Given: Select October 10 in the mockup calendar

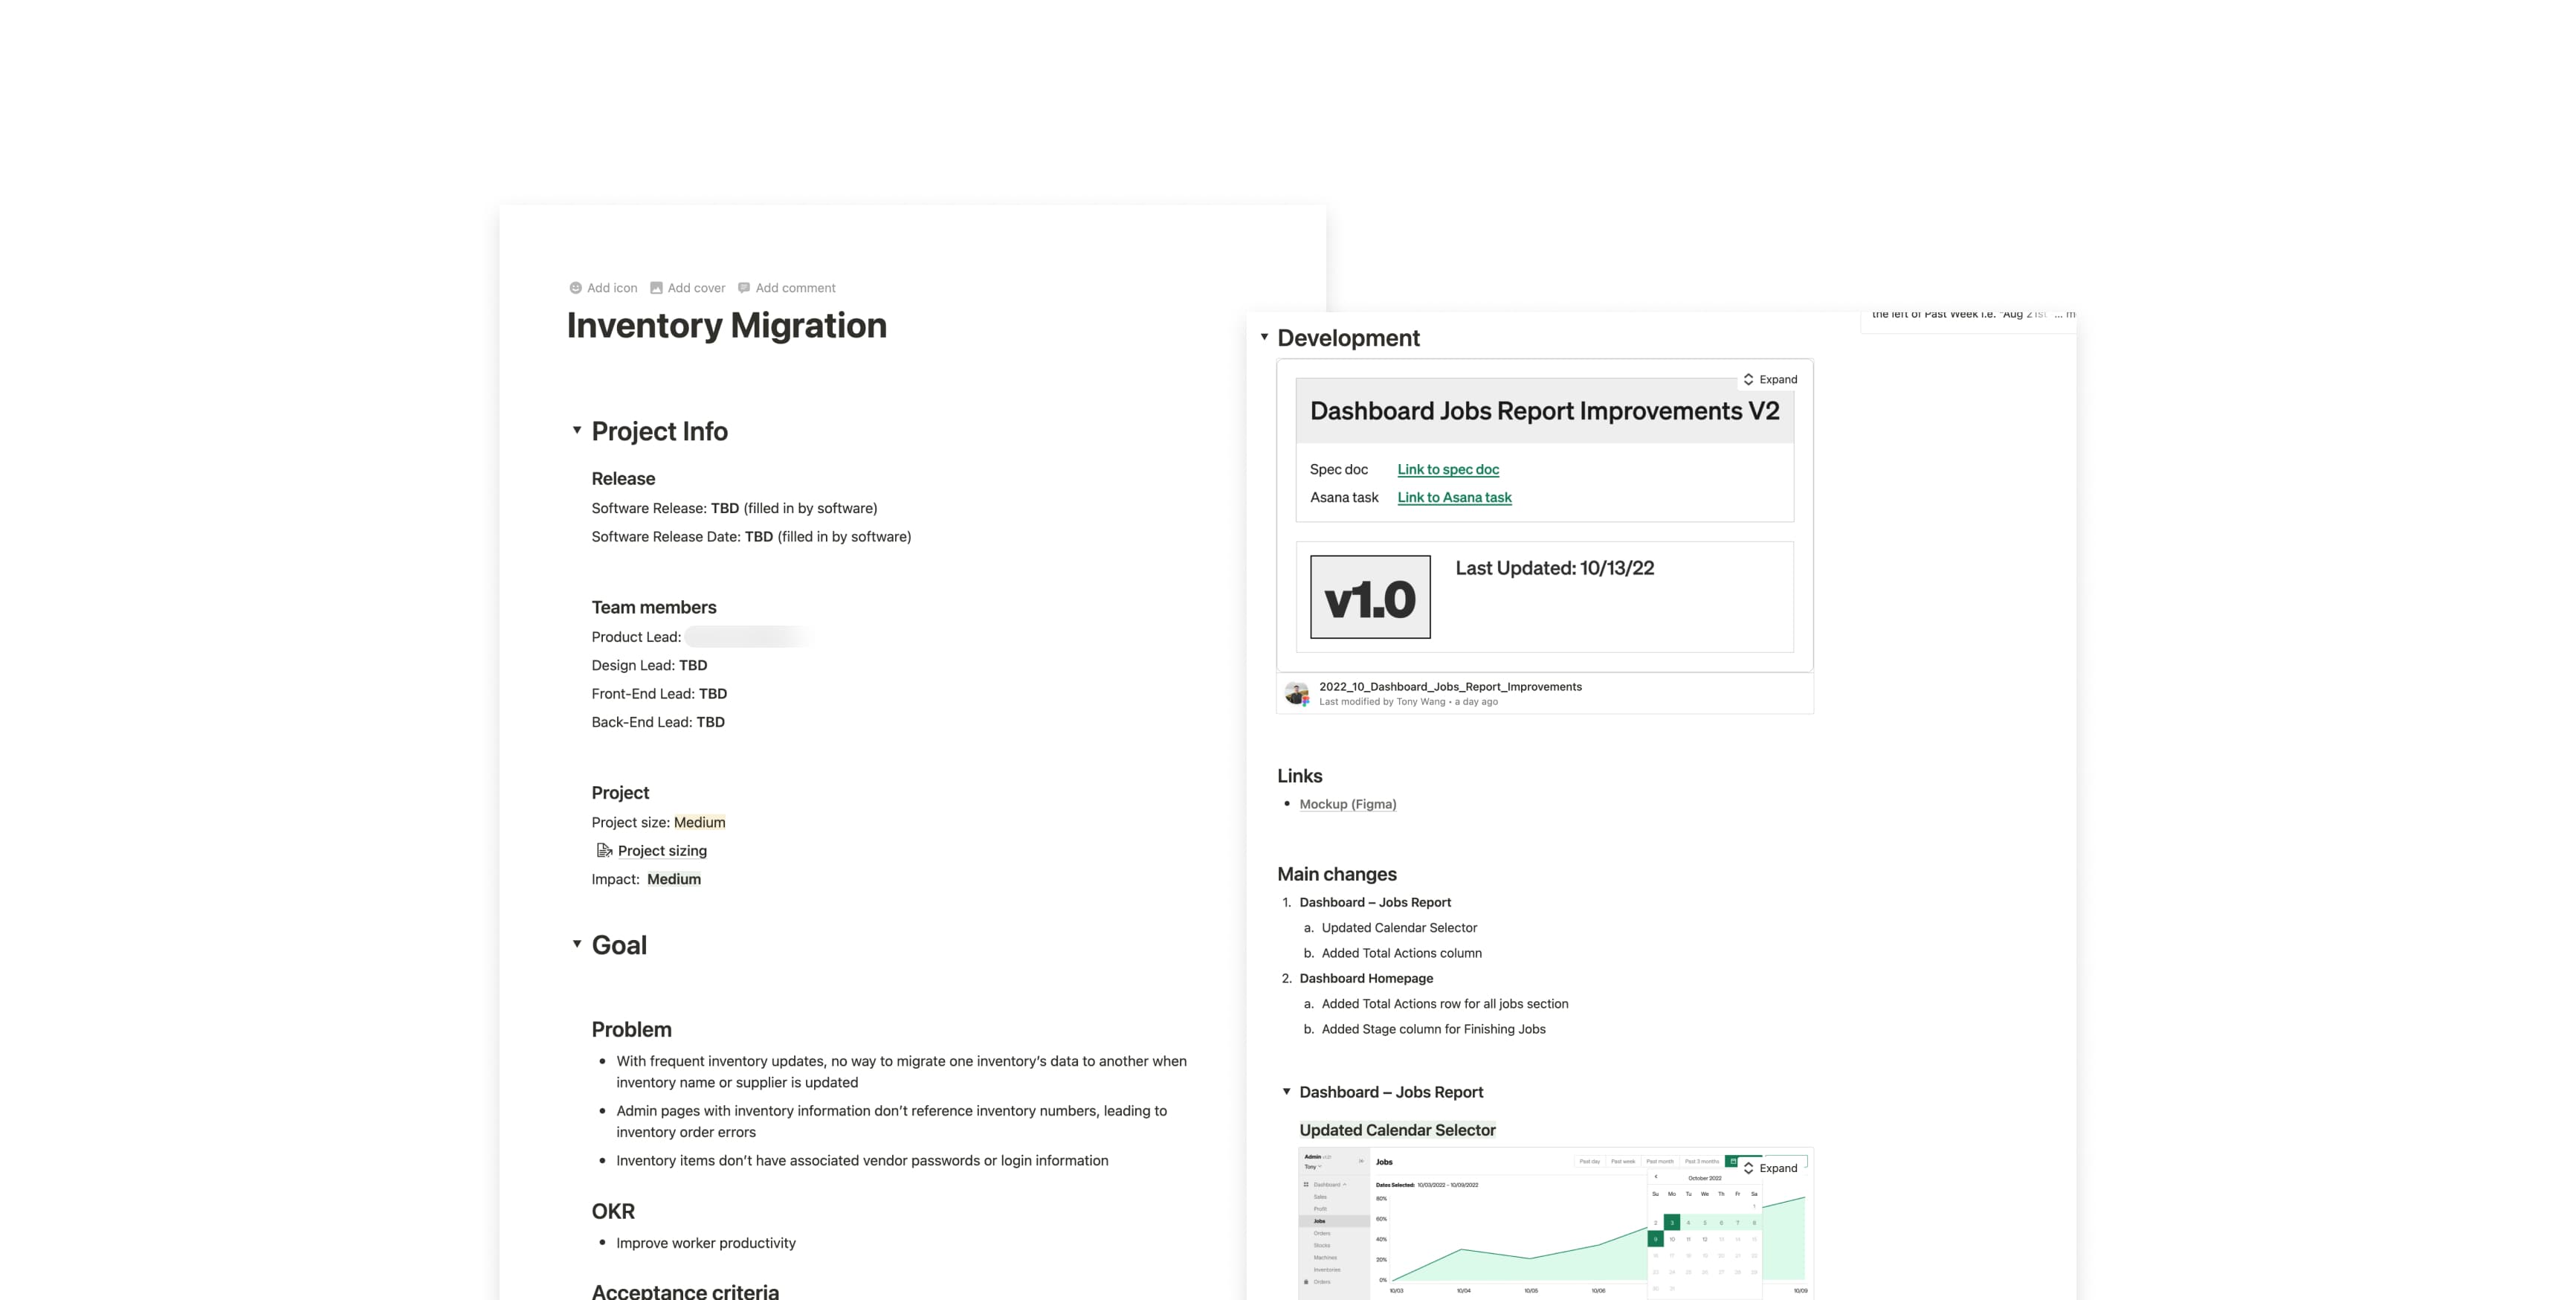Looking at the screenshot, I should (x=1672, y=1239).
